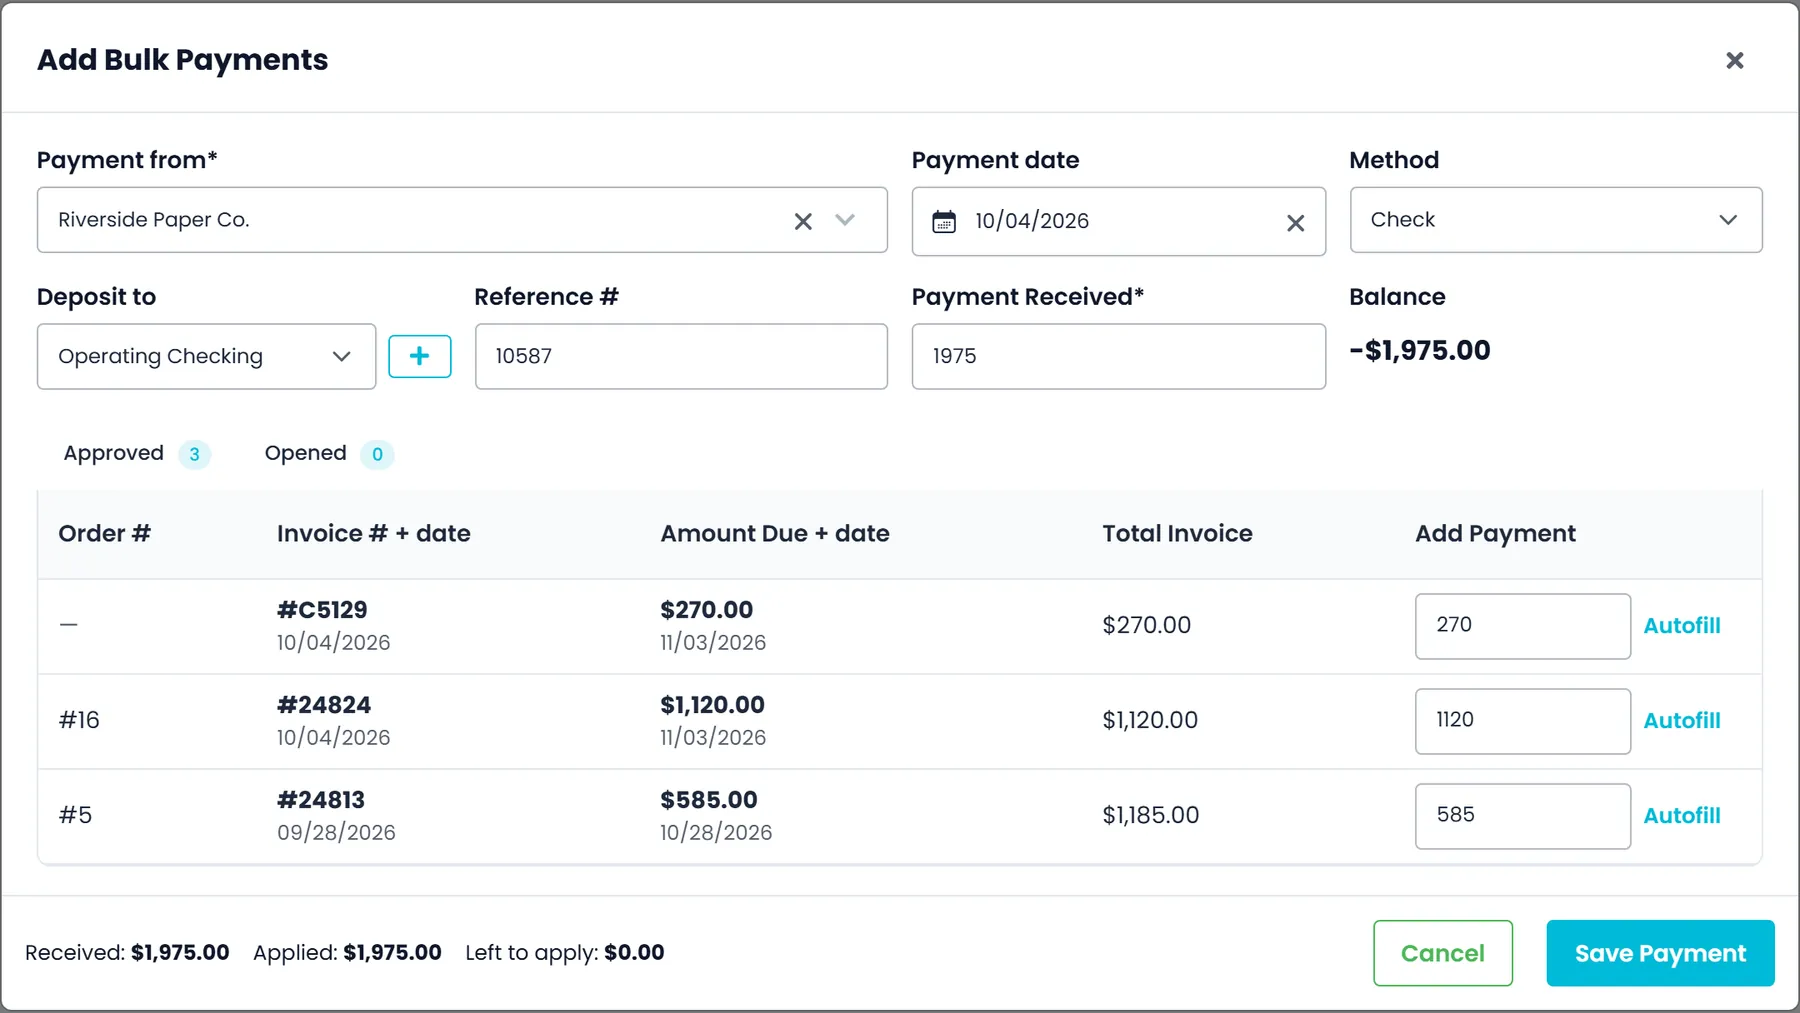Switch to the Approved tab
Image resolution: width=1800 pixels, height=1013 pixels.
coord(137,454)
